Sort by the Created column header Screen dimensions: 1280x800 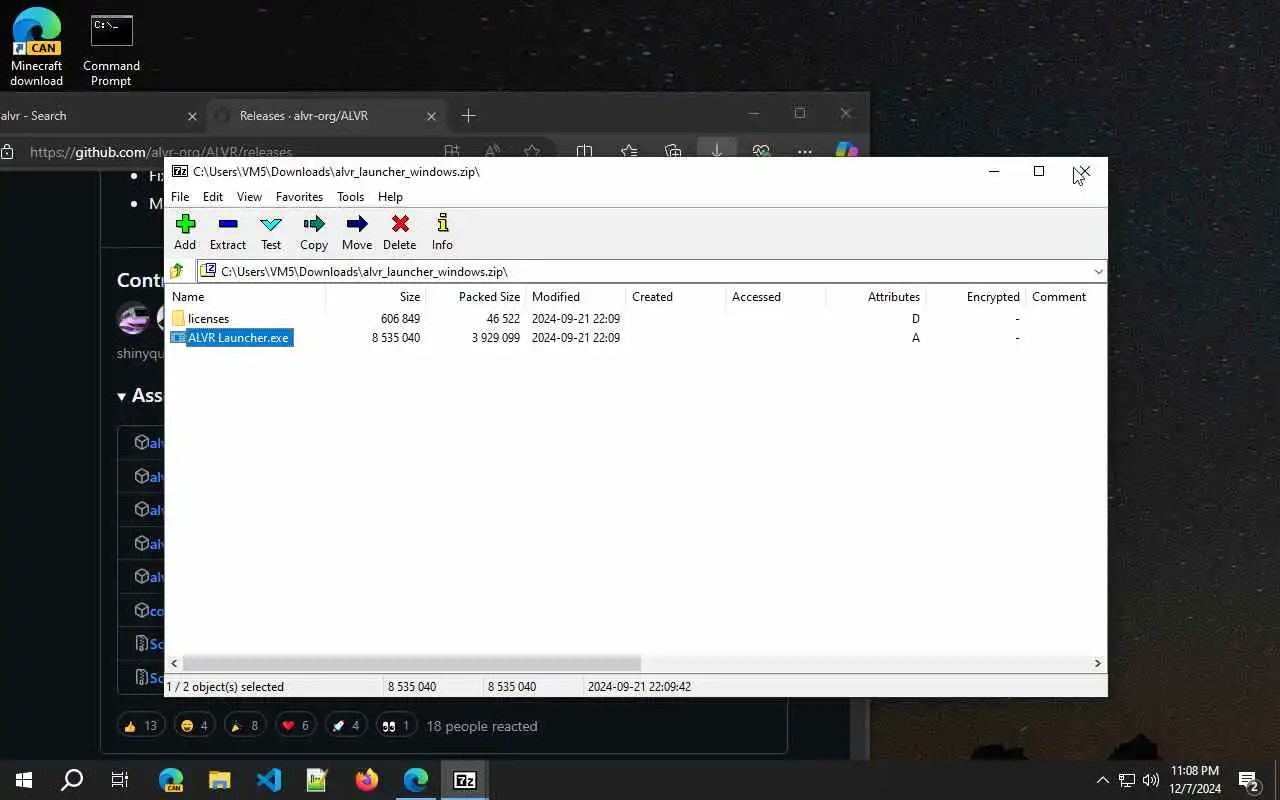click(x=676, y=297)
